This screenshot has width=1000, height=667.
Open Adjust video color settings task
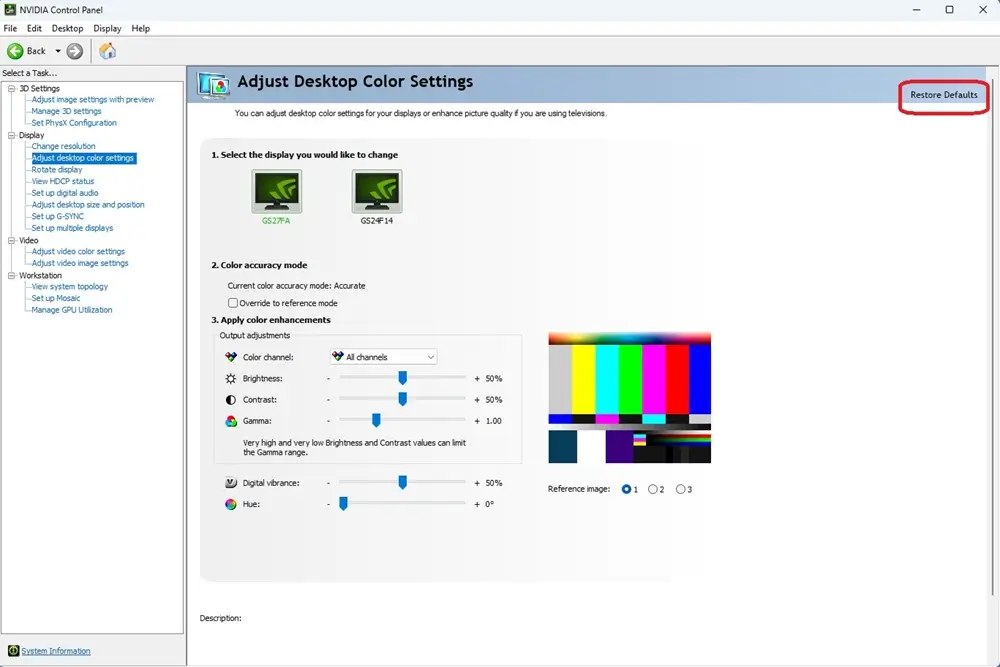point(78,251)
